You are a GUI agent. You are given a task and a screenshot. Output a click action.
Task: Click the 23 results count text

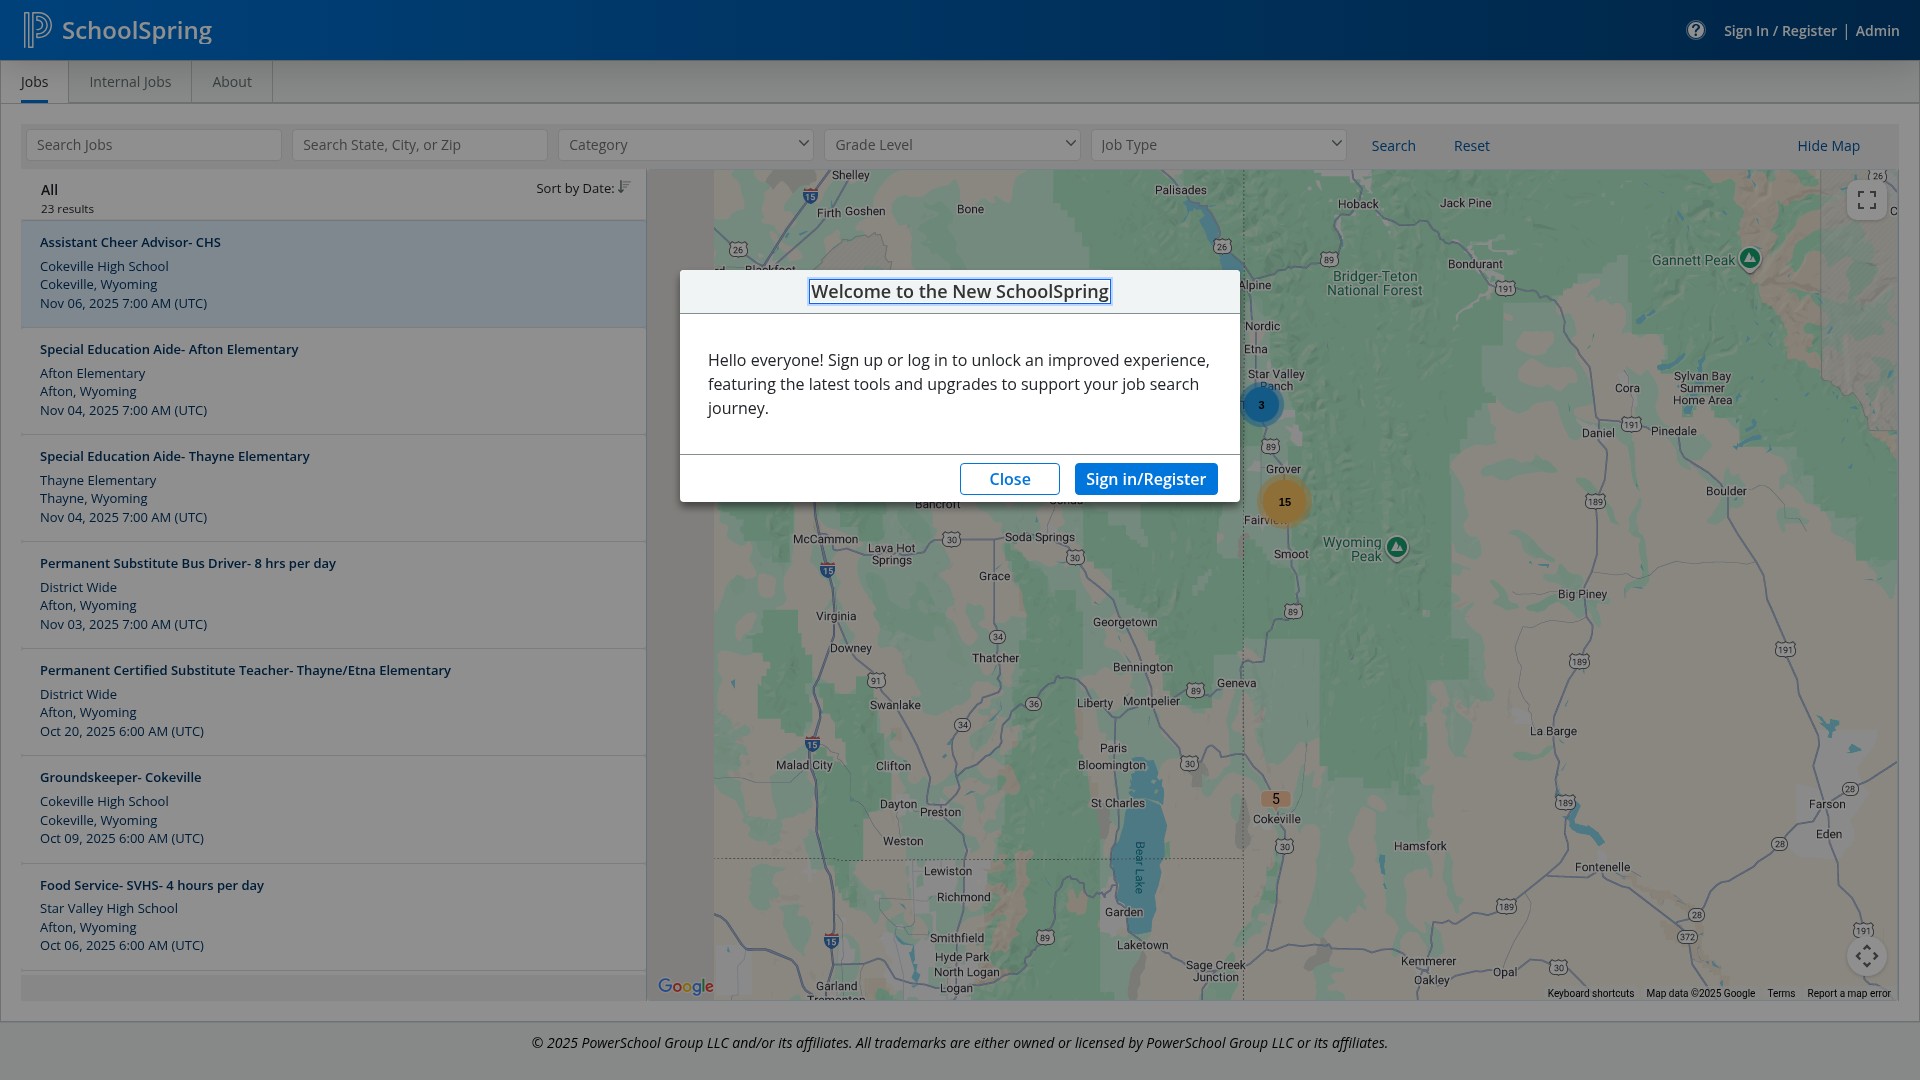click(67, 209)
